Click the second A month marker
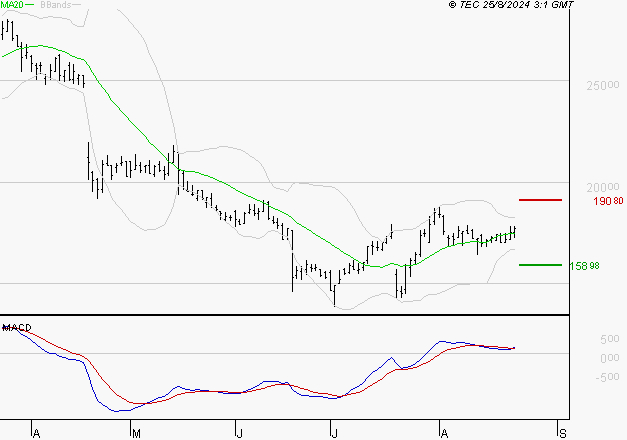 click(444, 434)
